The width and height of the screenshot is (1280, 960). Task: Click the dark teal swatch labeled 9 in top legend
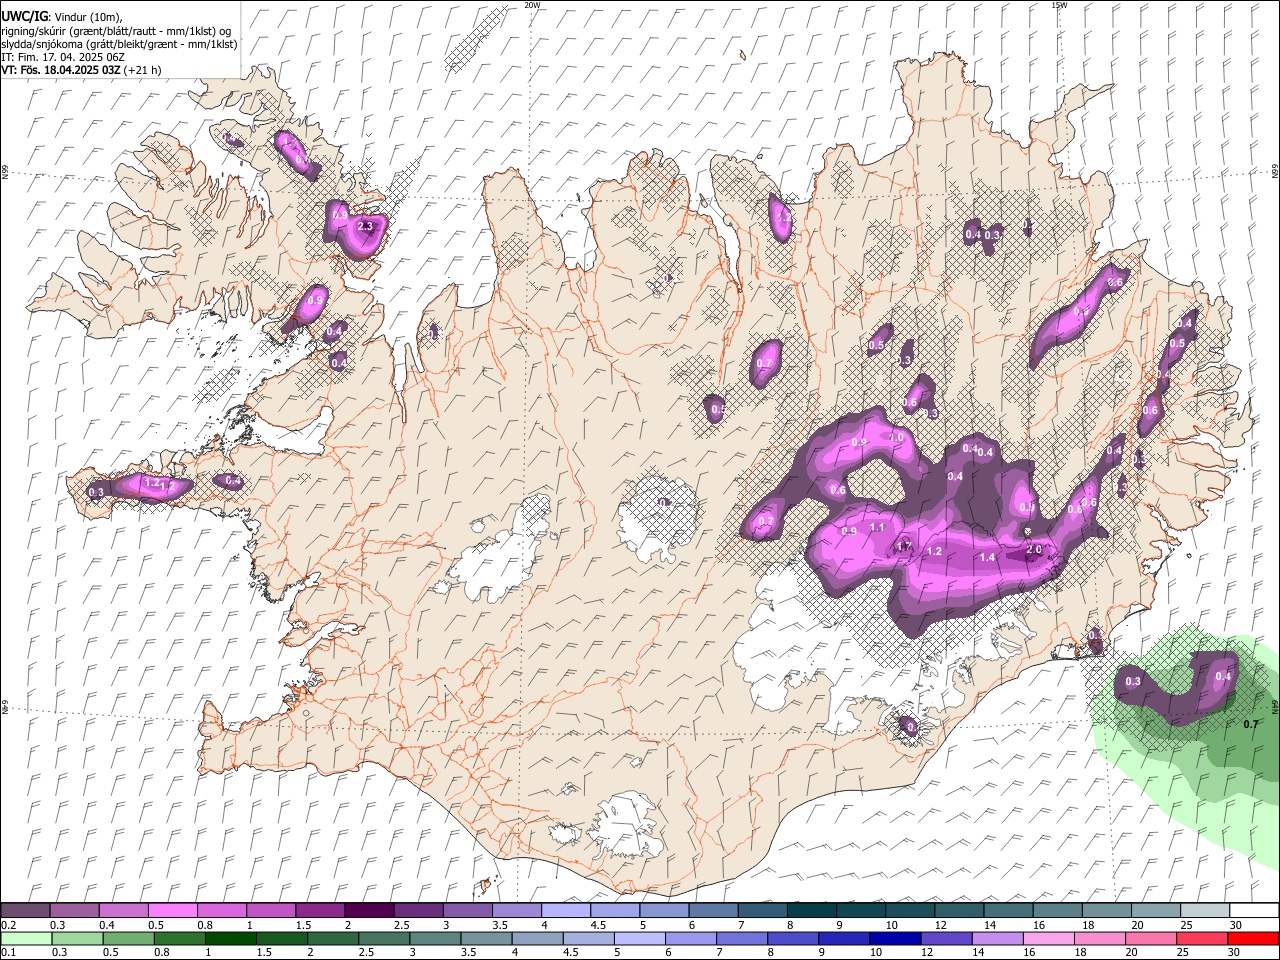859,910
